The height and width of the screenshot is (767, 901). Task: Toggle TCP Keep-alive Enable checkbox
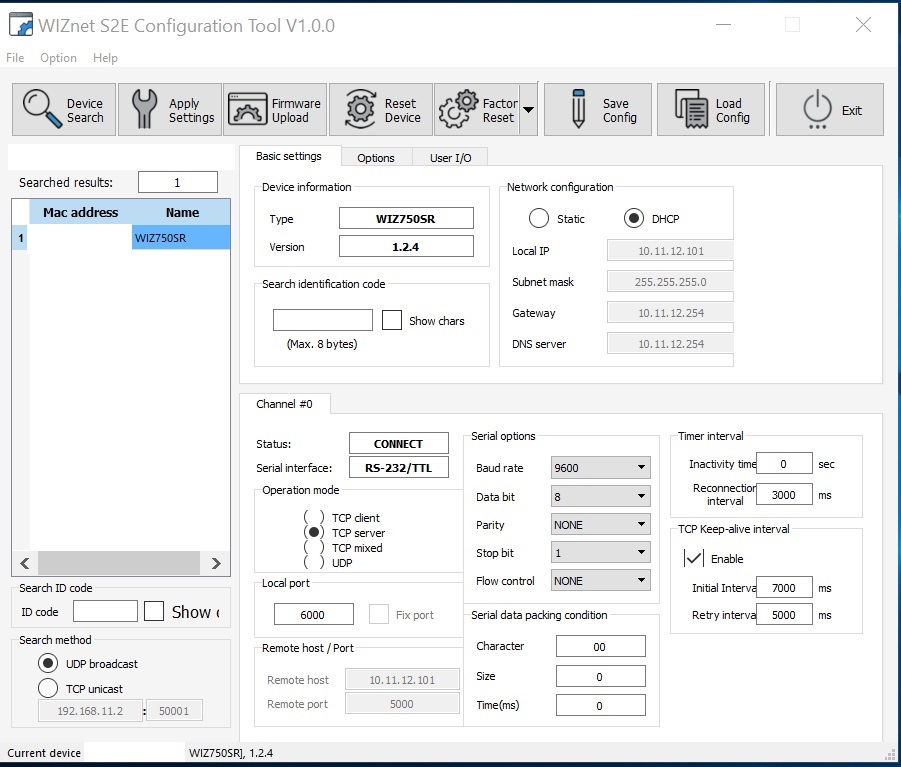pyautogui.click(x=694, y=558)
